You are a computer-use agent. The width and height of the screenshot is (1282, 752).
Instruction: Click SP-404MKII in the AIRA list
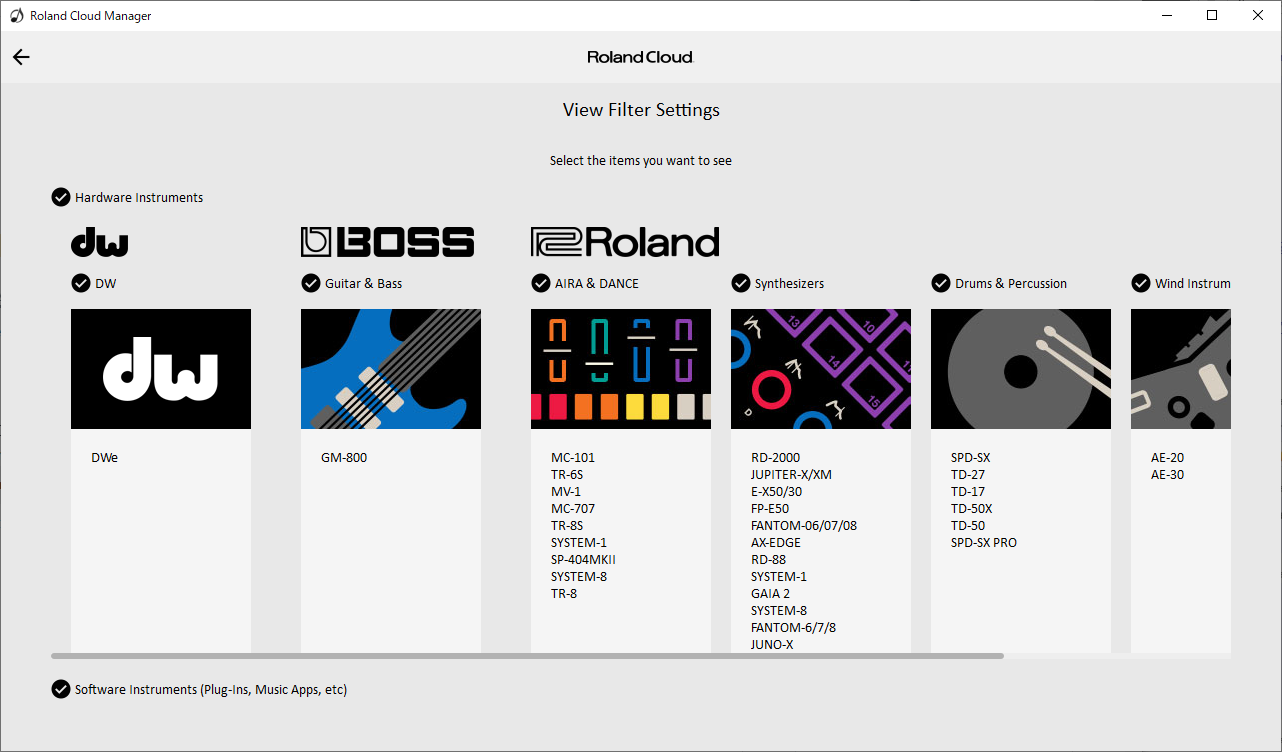pyautogui.click(x=583, y=560)
